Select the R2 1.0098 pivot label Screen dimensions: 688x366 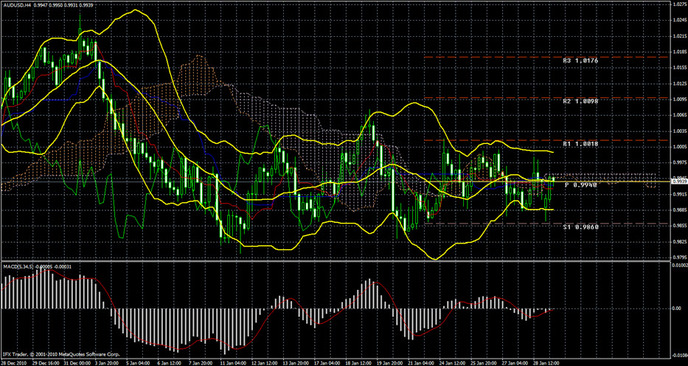coord(580,101)
